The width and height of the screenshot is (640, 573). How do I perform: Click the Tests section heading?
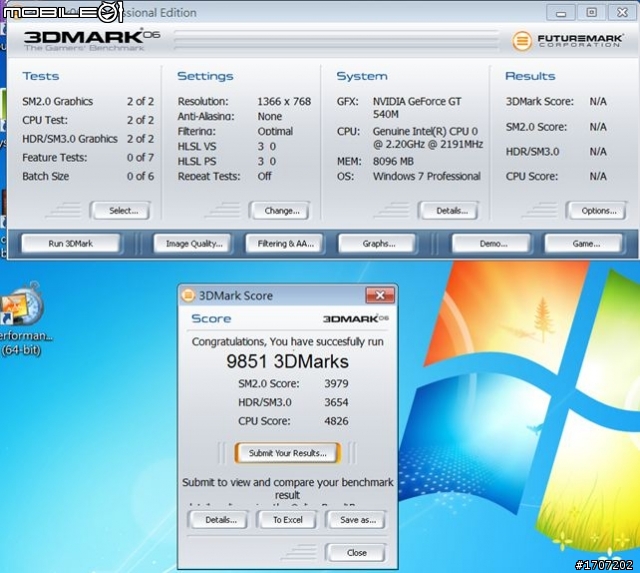(x=41, y=76)
